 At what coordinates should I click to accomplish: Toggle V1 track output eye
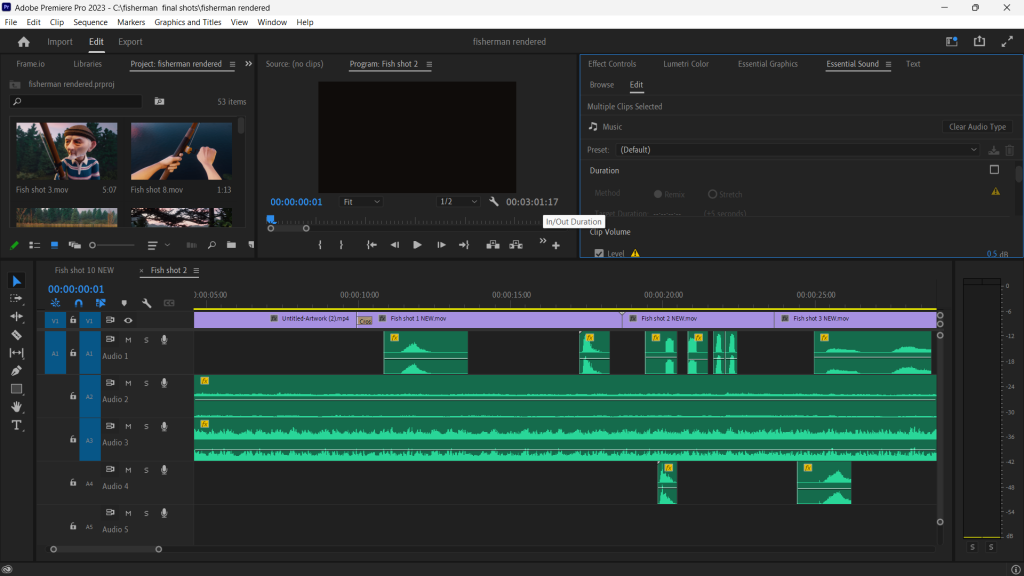(x=128, y=320)
